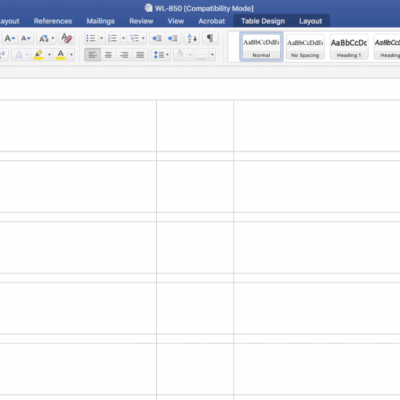
Task: Open the highlight color dropdown arrow
Action: (x=49, y=55)
